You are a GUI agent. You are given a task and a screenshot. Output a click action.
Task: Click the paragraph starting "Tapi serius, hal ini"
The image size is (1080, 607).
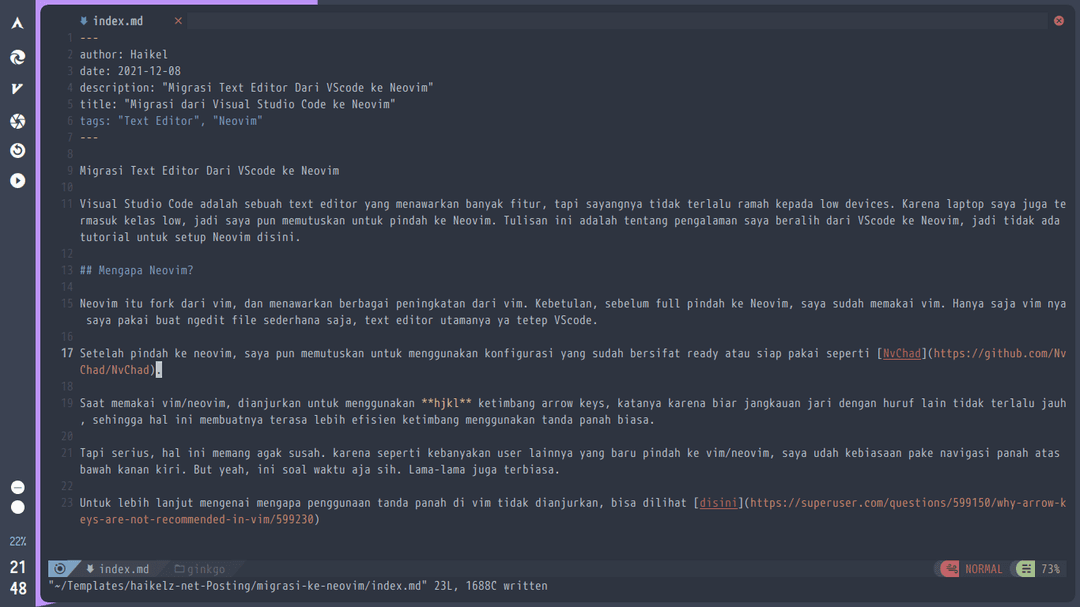click(570, 461)
